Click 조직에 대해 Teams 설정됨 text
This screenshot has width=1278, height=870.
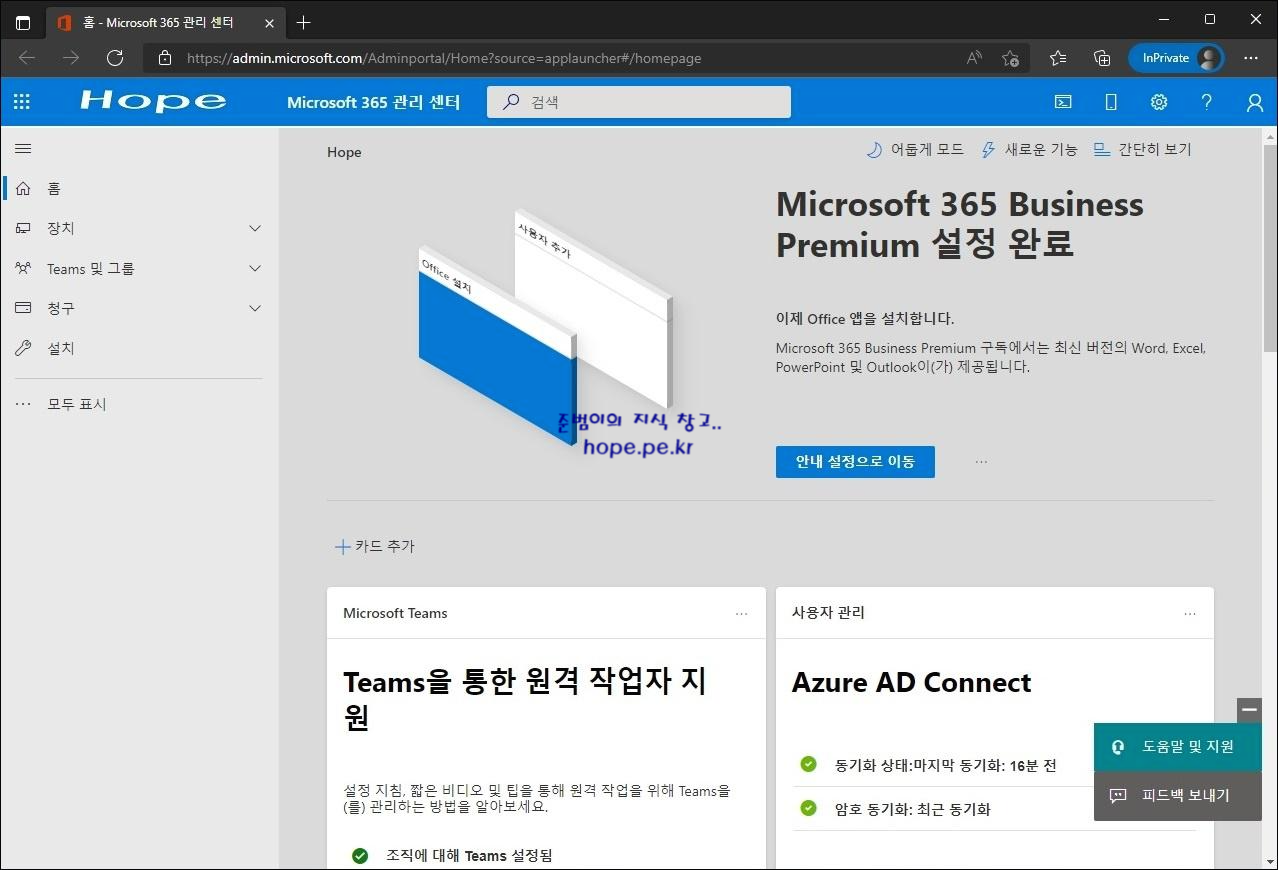click(469, 855)
